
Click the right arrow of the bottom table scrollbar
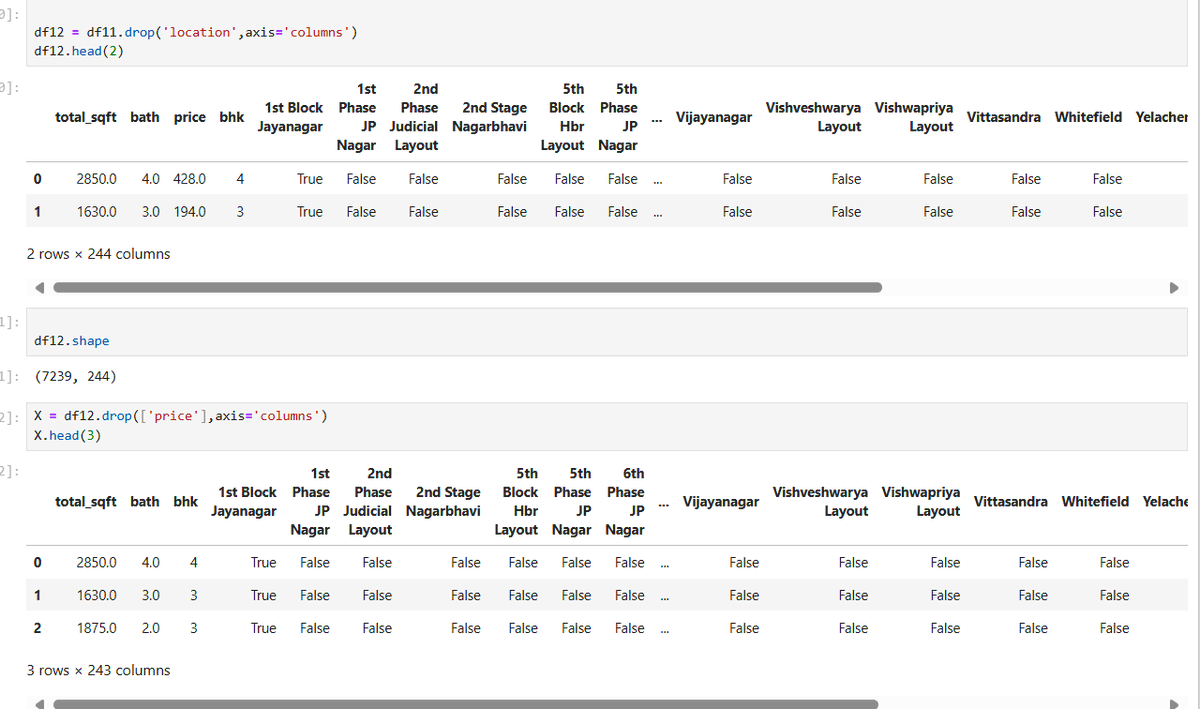[x=1174, y=701]
